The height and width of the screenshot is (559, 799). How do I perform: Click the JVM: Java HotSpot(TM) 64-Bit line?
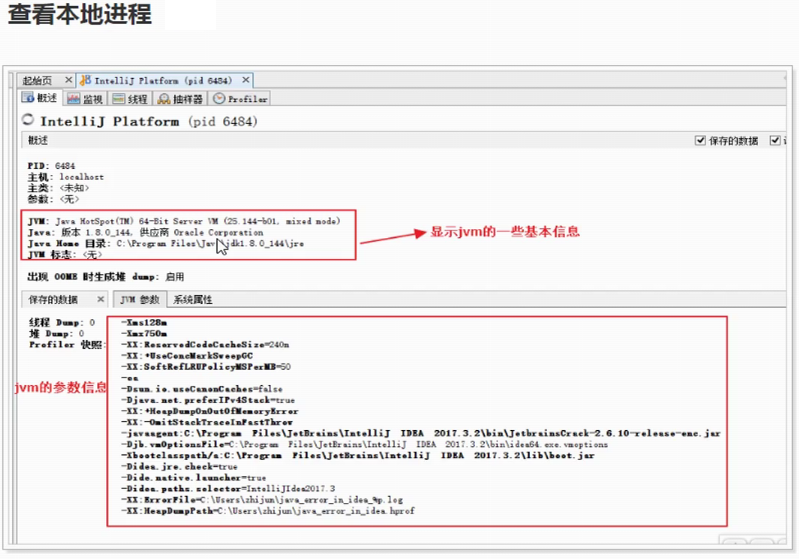(x=184, y=221)
